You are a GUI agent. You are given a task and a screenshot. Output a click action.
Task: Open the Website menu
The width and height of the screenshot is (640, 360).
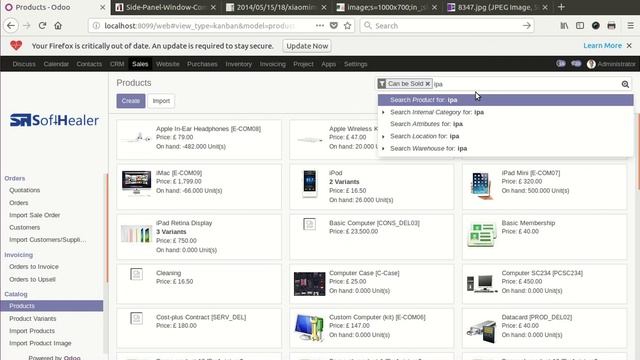(x=167, y=64)
